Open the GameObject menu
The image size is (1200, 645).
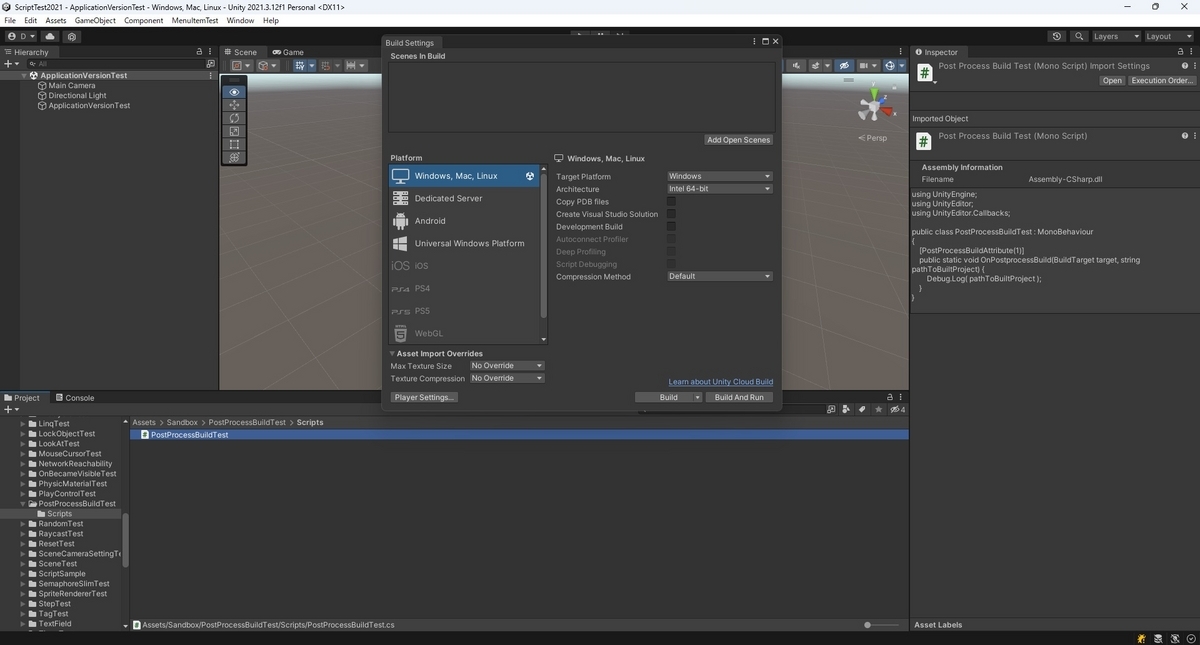(95, 19)
